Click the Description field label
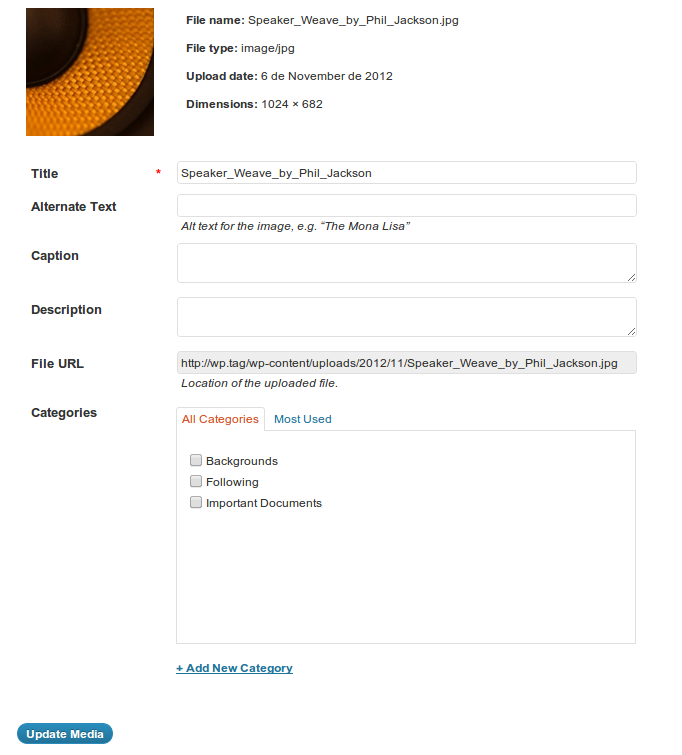The height and width of the screenshot is (755, 682). click(66, 310)
